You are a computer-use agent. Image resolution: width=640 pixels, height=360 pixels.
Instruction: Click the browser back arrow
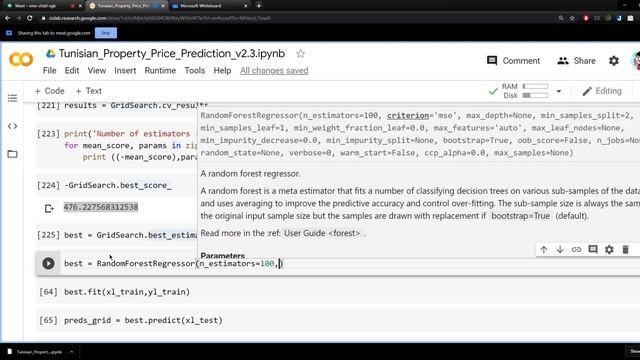[x=7, y=18]
